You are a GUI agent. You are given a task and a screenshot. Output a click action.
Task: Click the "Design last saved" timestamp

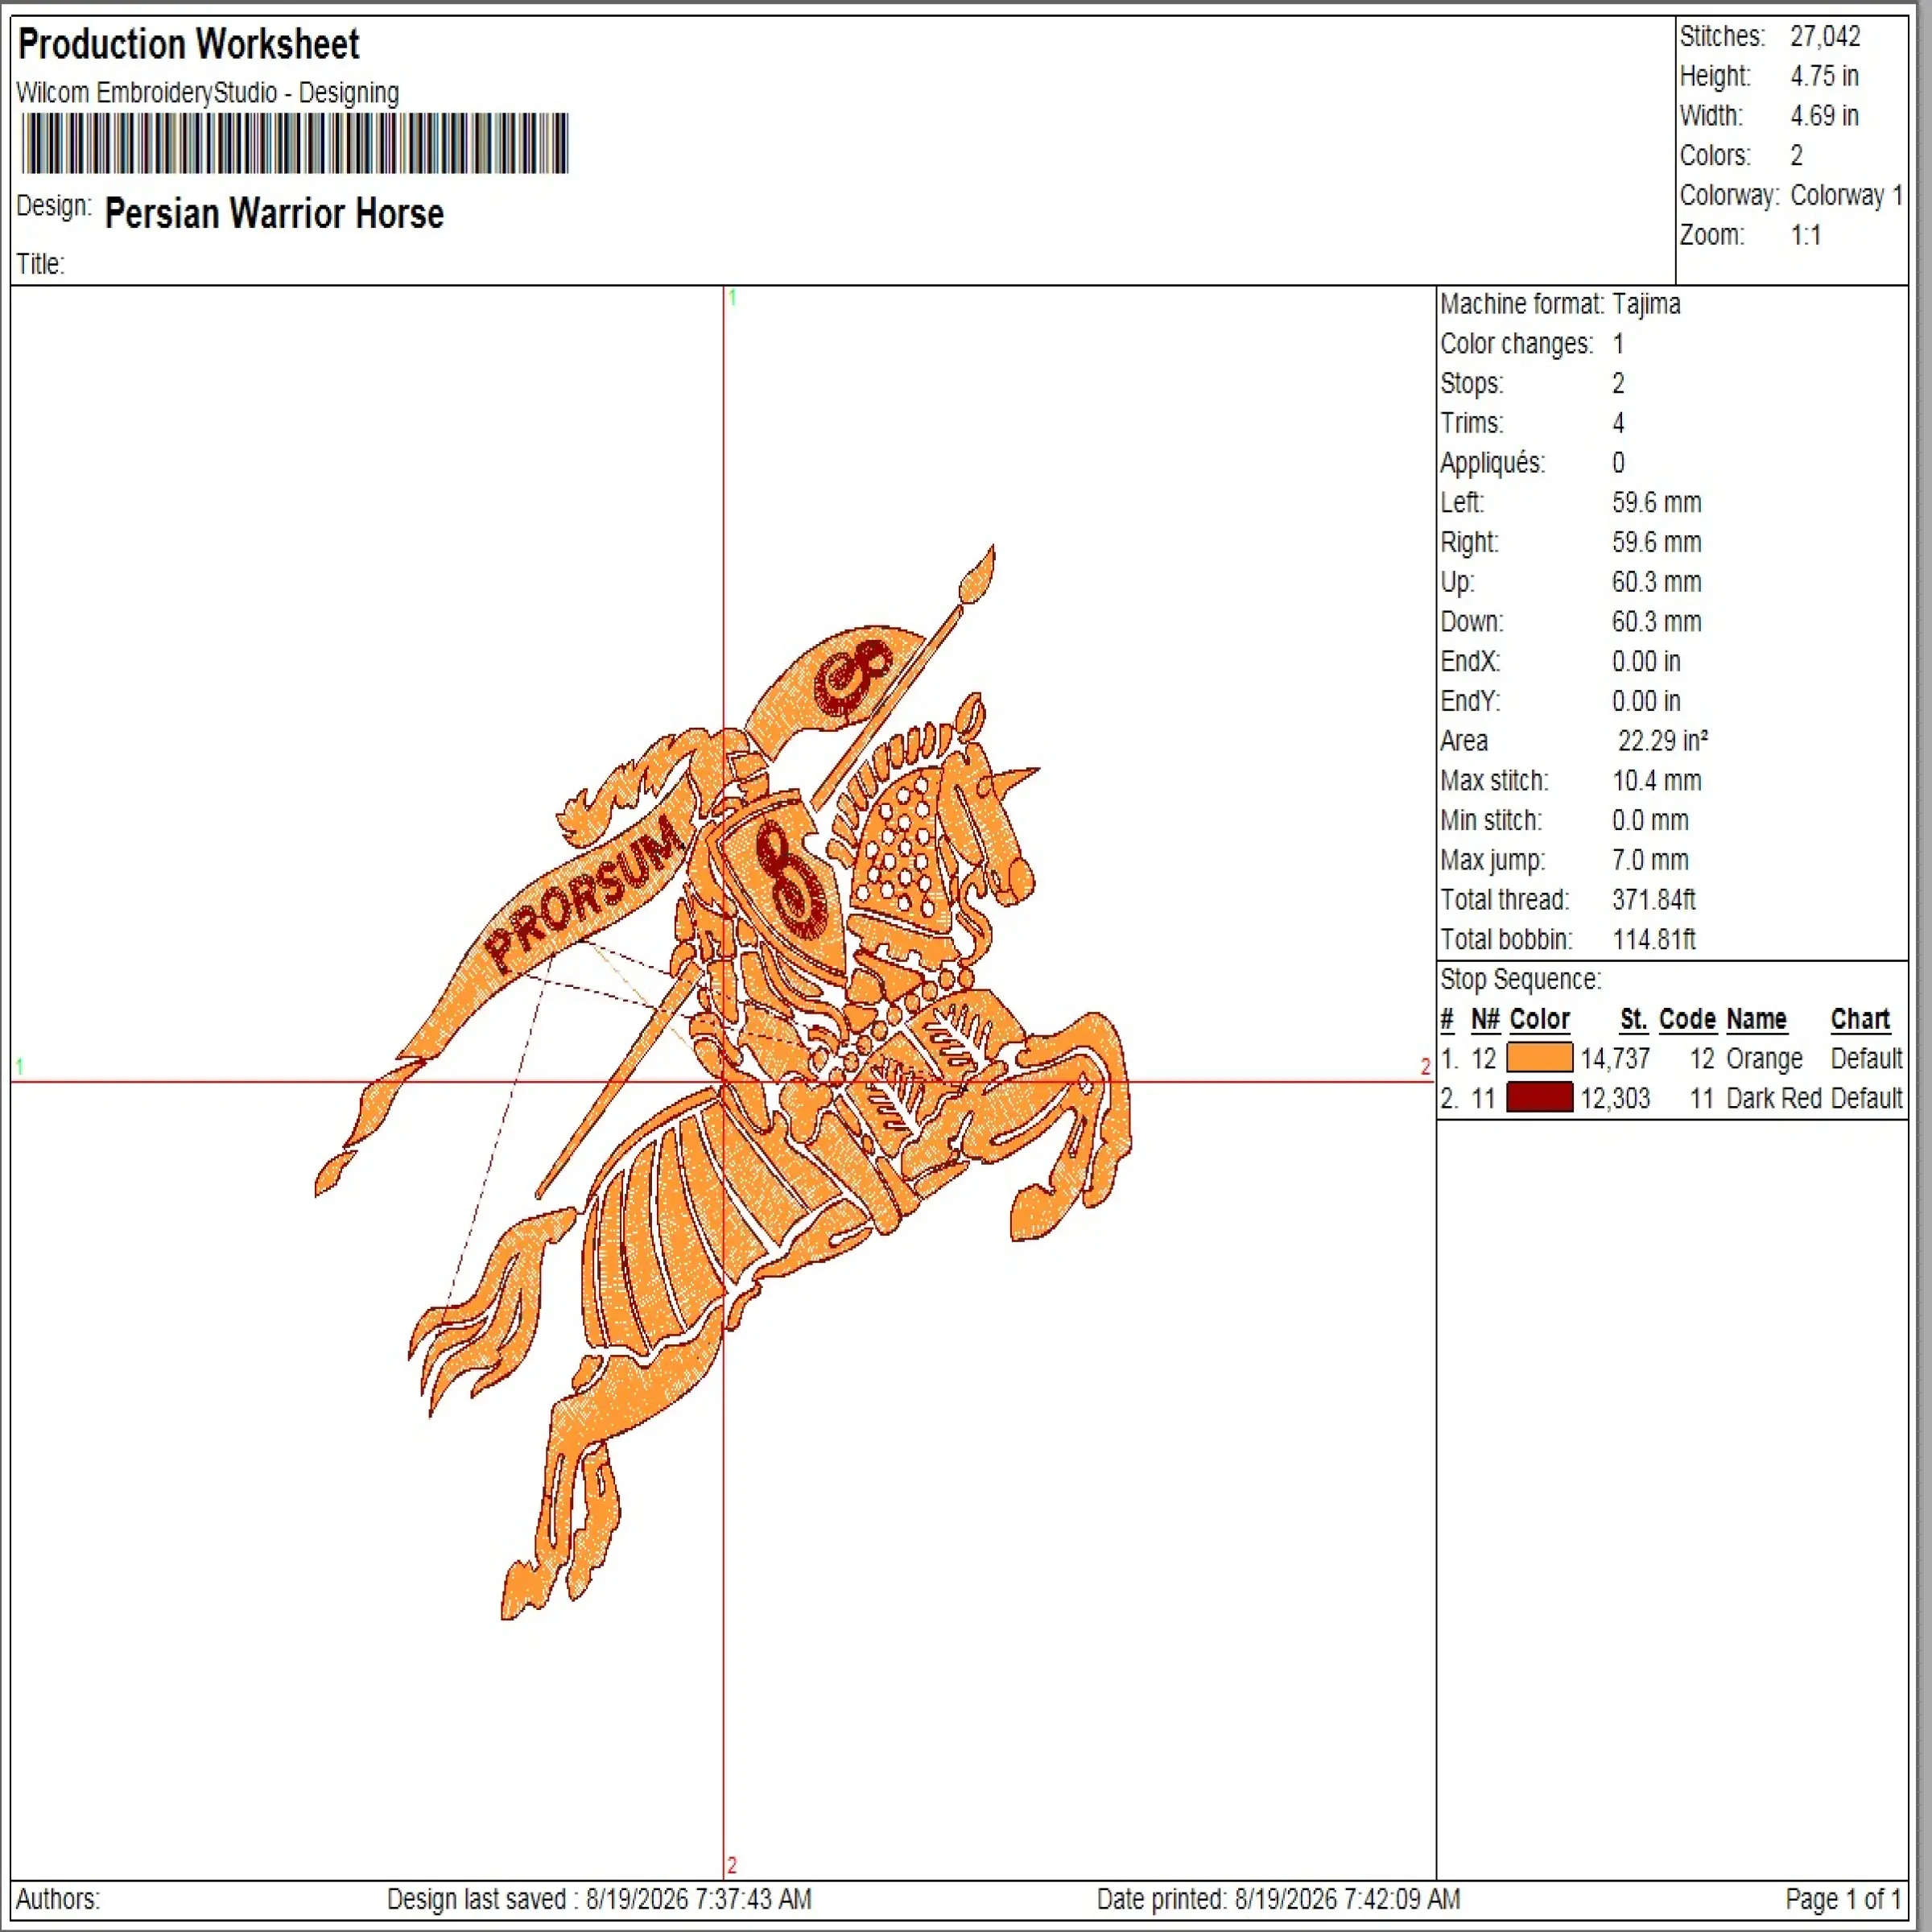599,1899
